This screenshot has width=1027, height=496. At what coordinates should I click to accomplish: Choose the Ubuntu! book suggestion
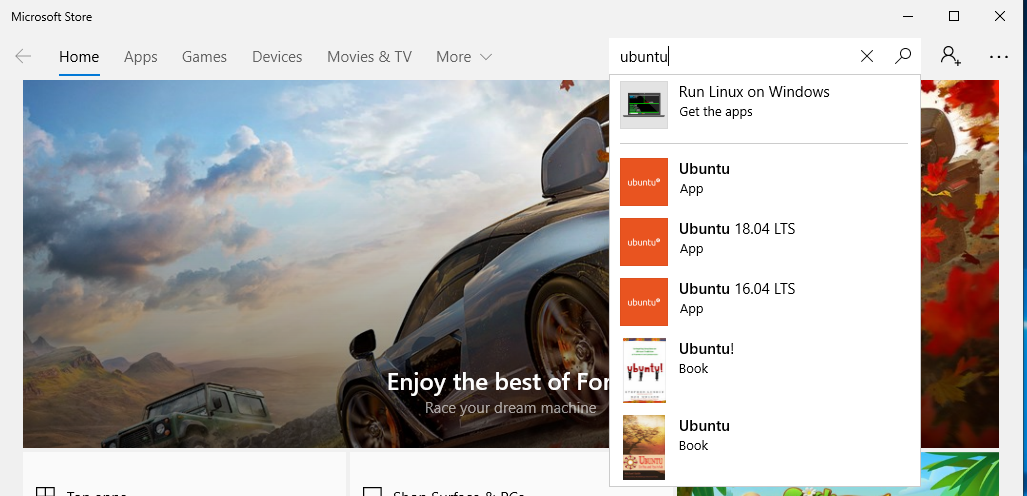point(707,358)
